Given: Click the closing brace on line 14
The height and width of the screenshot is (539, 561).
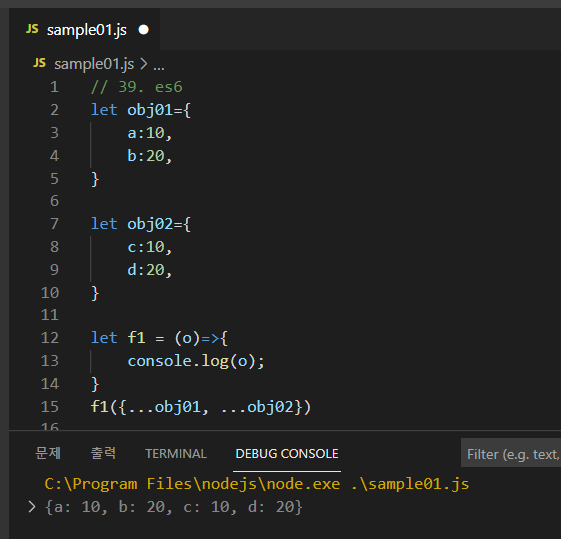Looking at the screenshot, I should (95, 384).
